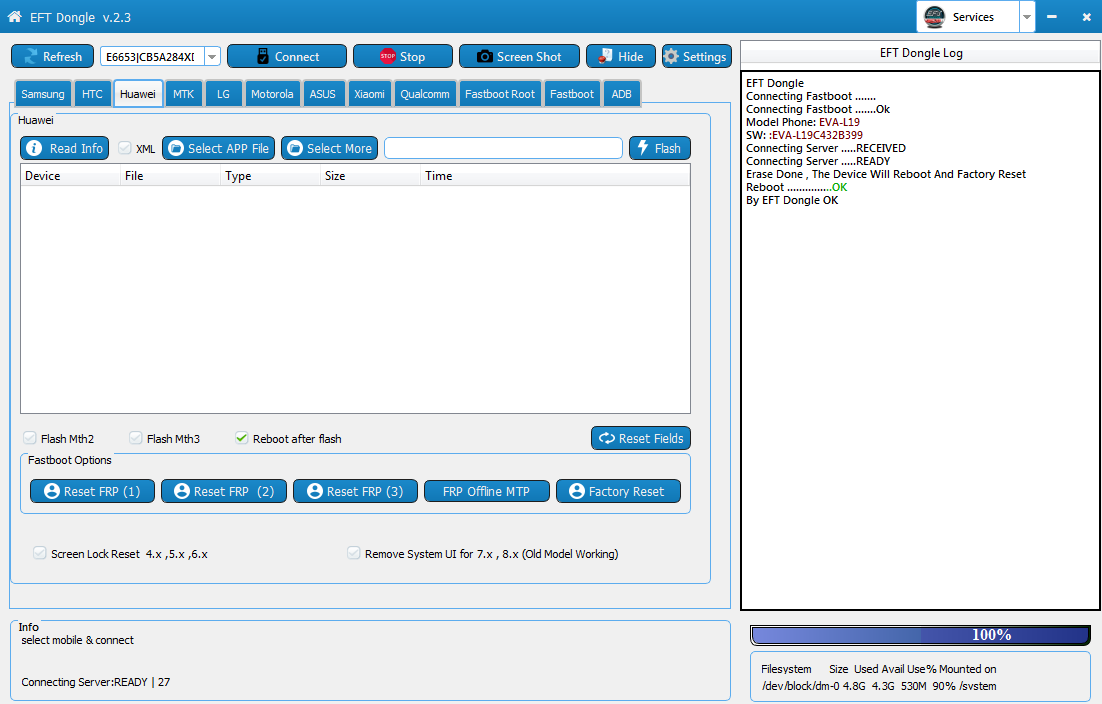
Task: Minimize the EFT Dongle window
Action: pos(1051,17)
